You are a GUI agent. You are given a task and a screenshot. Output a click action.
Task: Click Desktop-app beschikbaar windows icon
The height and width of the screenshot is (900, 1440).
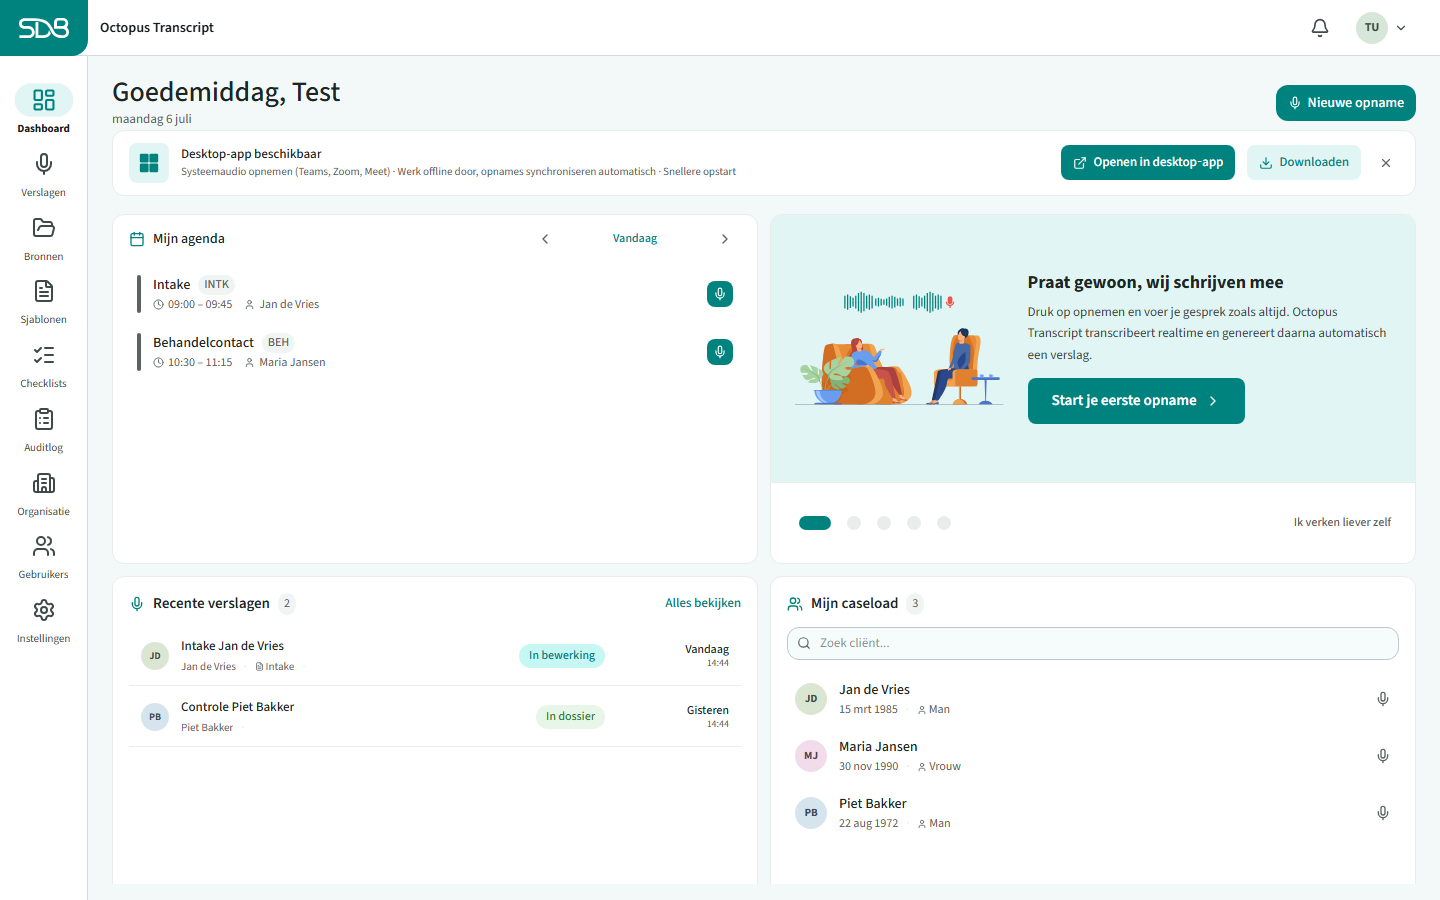click(149, 163)
